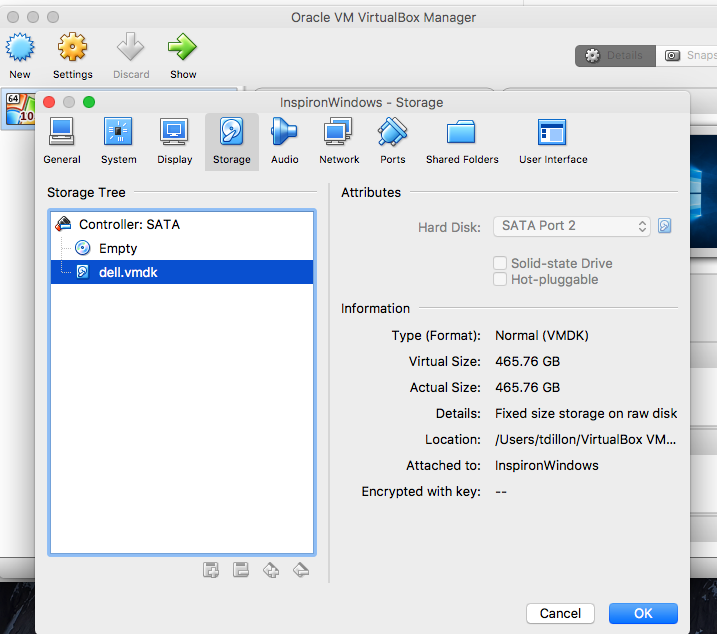Open Settings in VirtualBox Manager toolbar
The width and height of the screenshot is (717, 634).
click(72, 55)
